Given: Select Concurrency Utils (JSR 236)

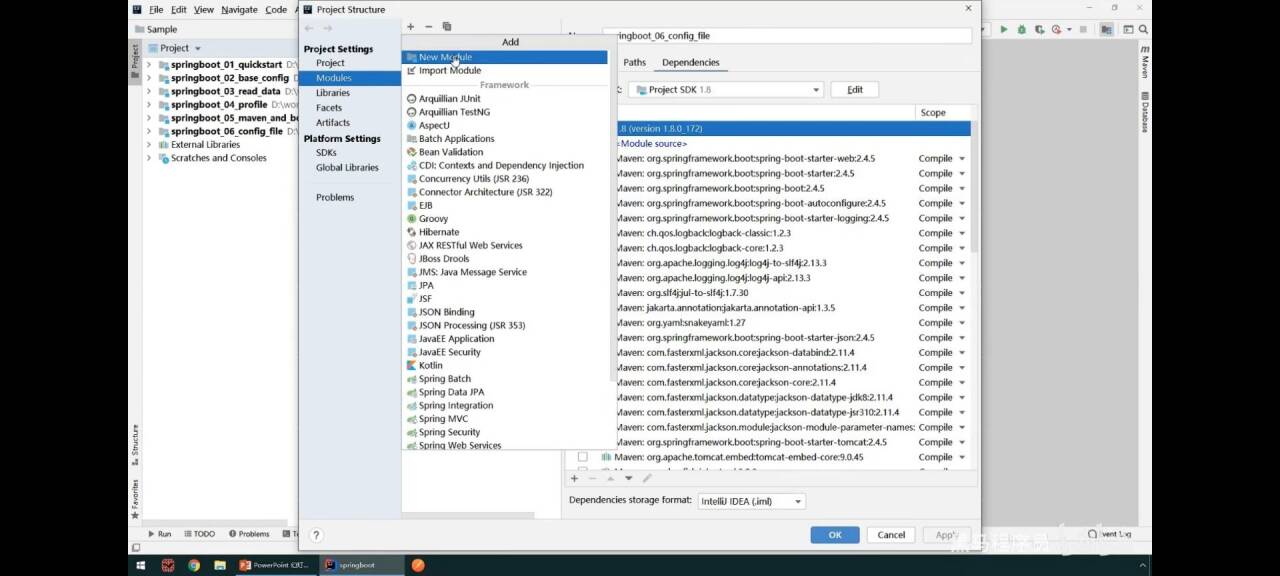Looking at the screenshot, I should point(504,179).
